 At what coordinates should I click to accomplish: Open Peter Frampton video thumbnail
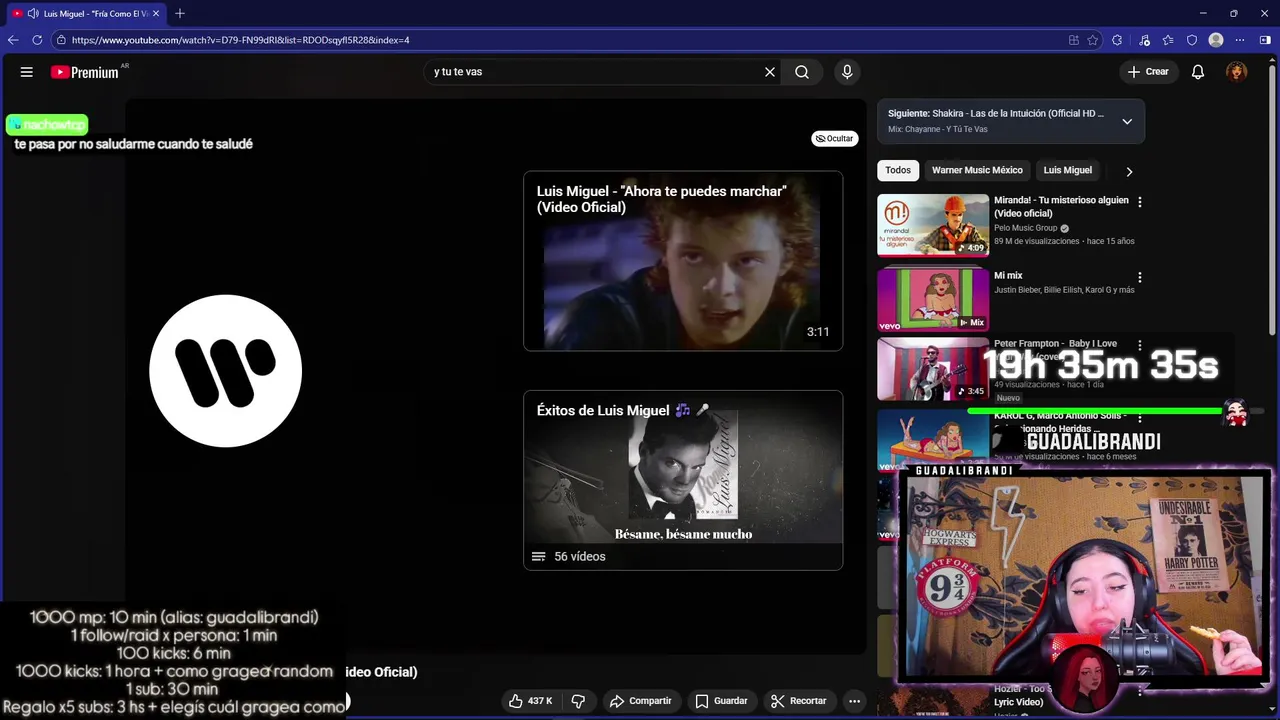pyautogui.click(x=933, y=369)
